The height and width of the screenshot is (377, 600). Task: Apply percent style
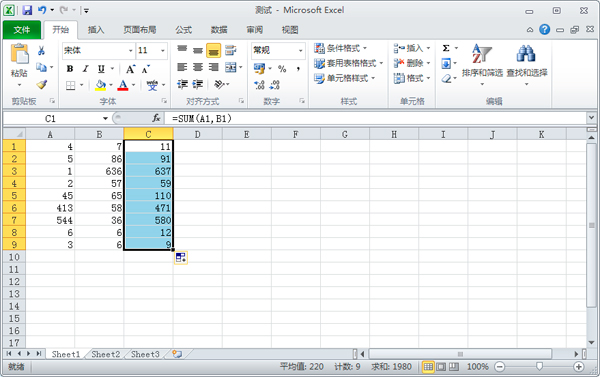click(282, 69)
